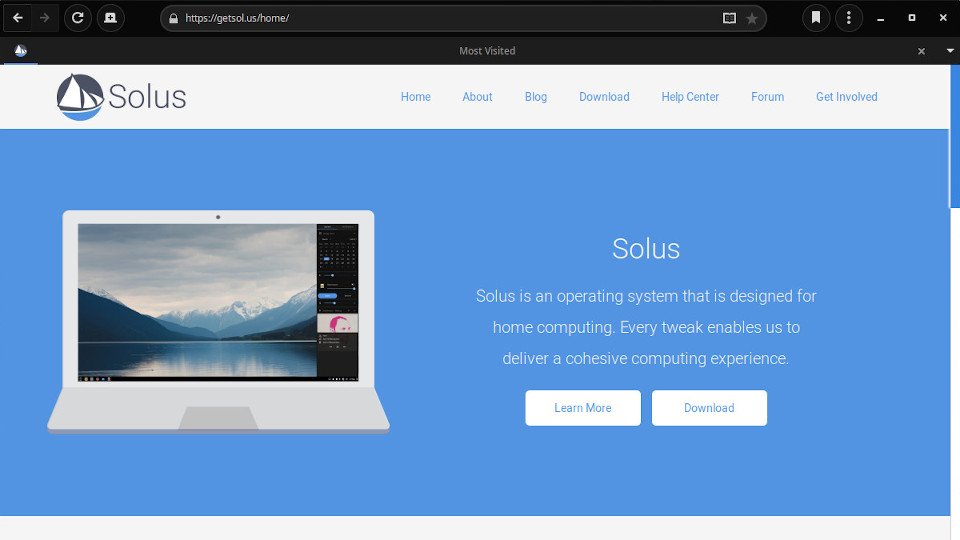The width and height of the screenshot is (960, 540).
Task: Bookmark this page with the star icon
Action: click(752, 18)
